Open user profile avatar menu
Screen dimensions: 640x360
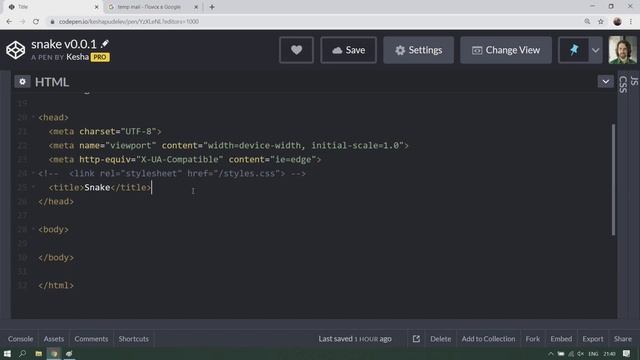pos(622,50)
